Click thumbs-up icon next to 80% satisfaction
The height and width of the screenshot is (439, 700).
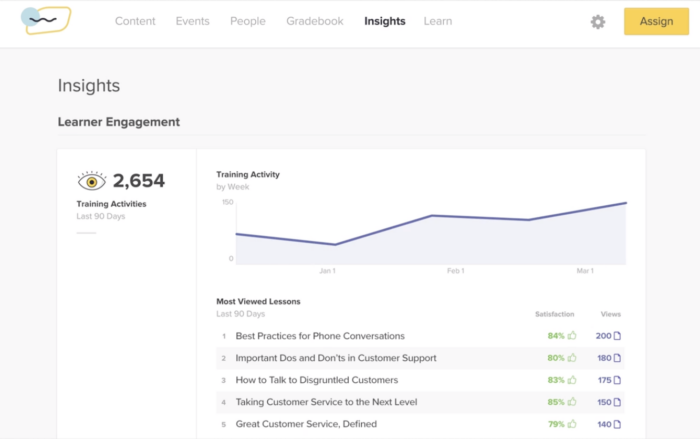[x=572, y=358]
